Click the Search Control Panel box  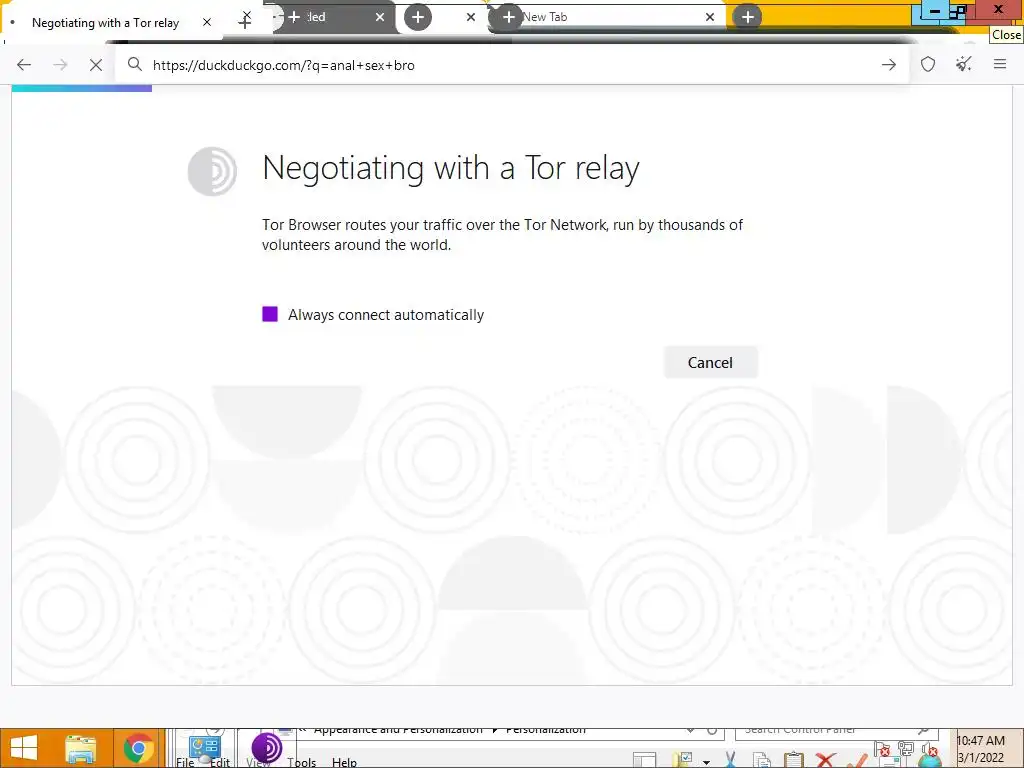pyautogui.click(x=837, y=733)
